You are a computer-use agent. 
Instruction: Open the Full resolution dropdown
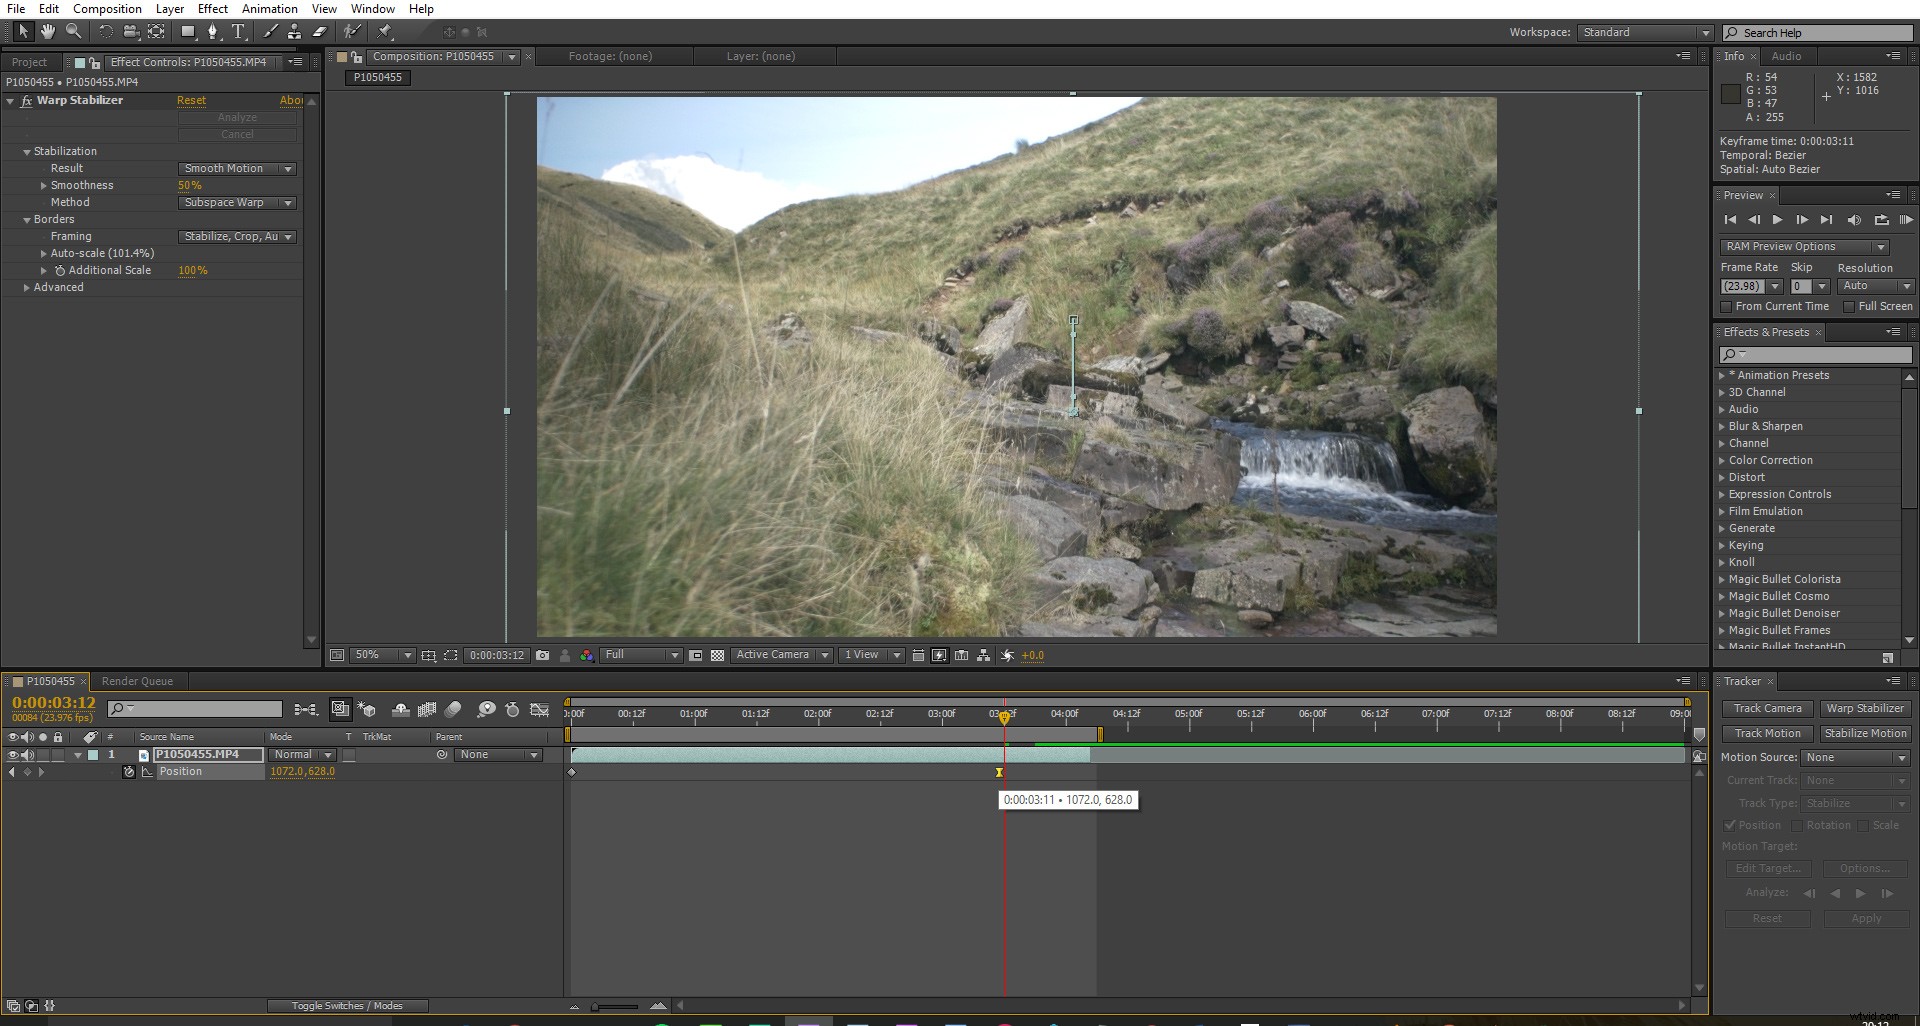pos(641,655)
